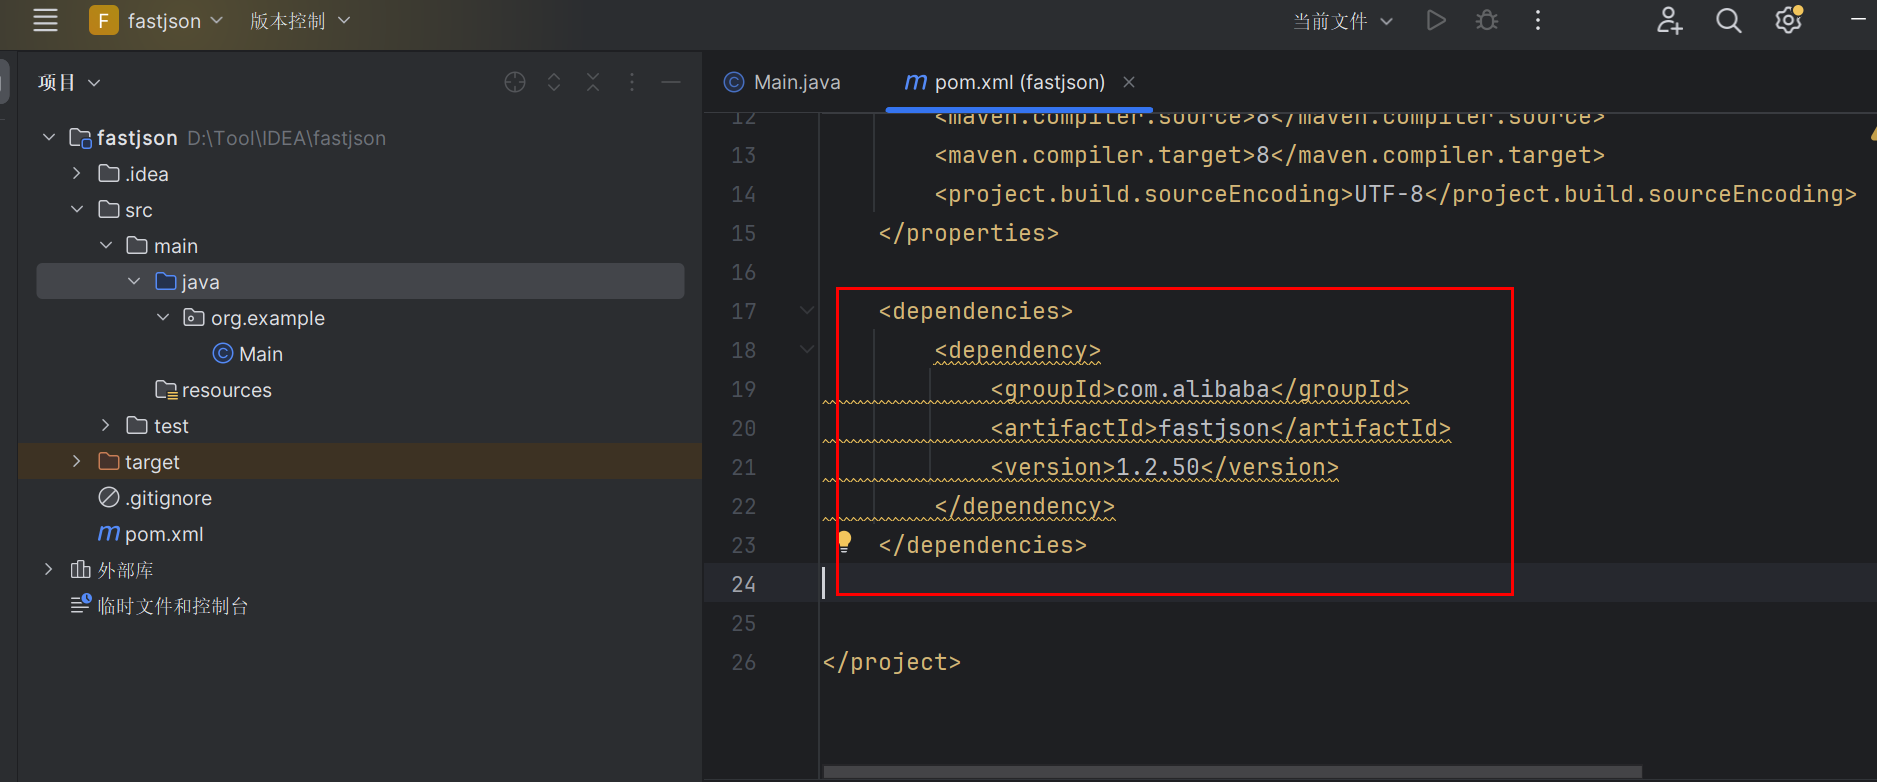Switch to the Main.java editor tab

pyautogui.click(x=783, y=82)
